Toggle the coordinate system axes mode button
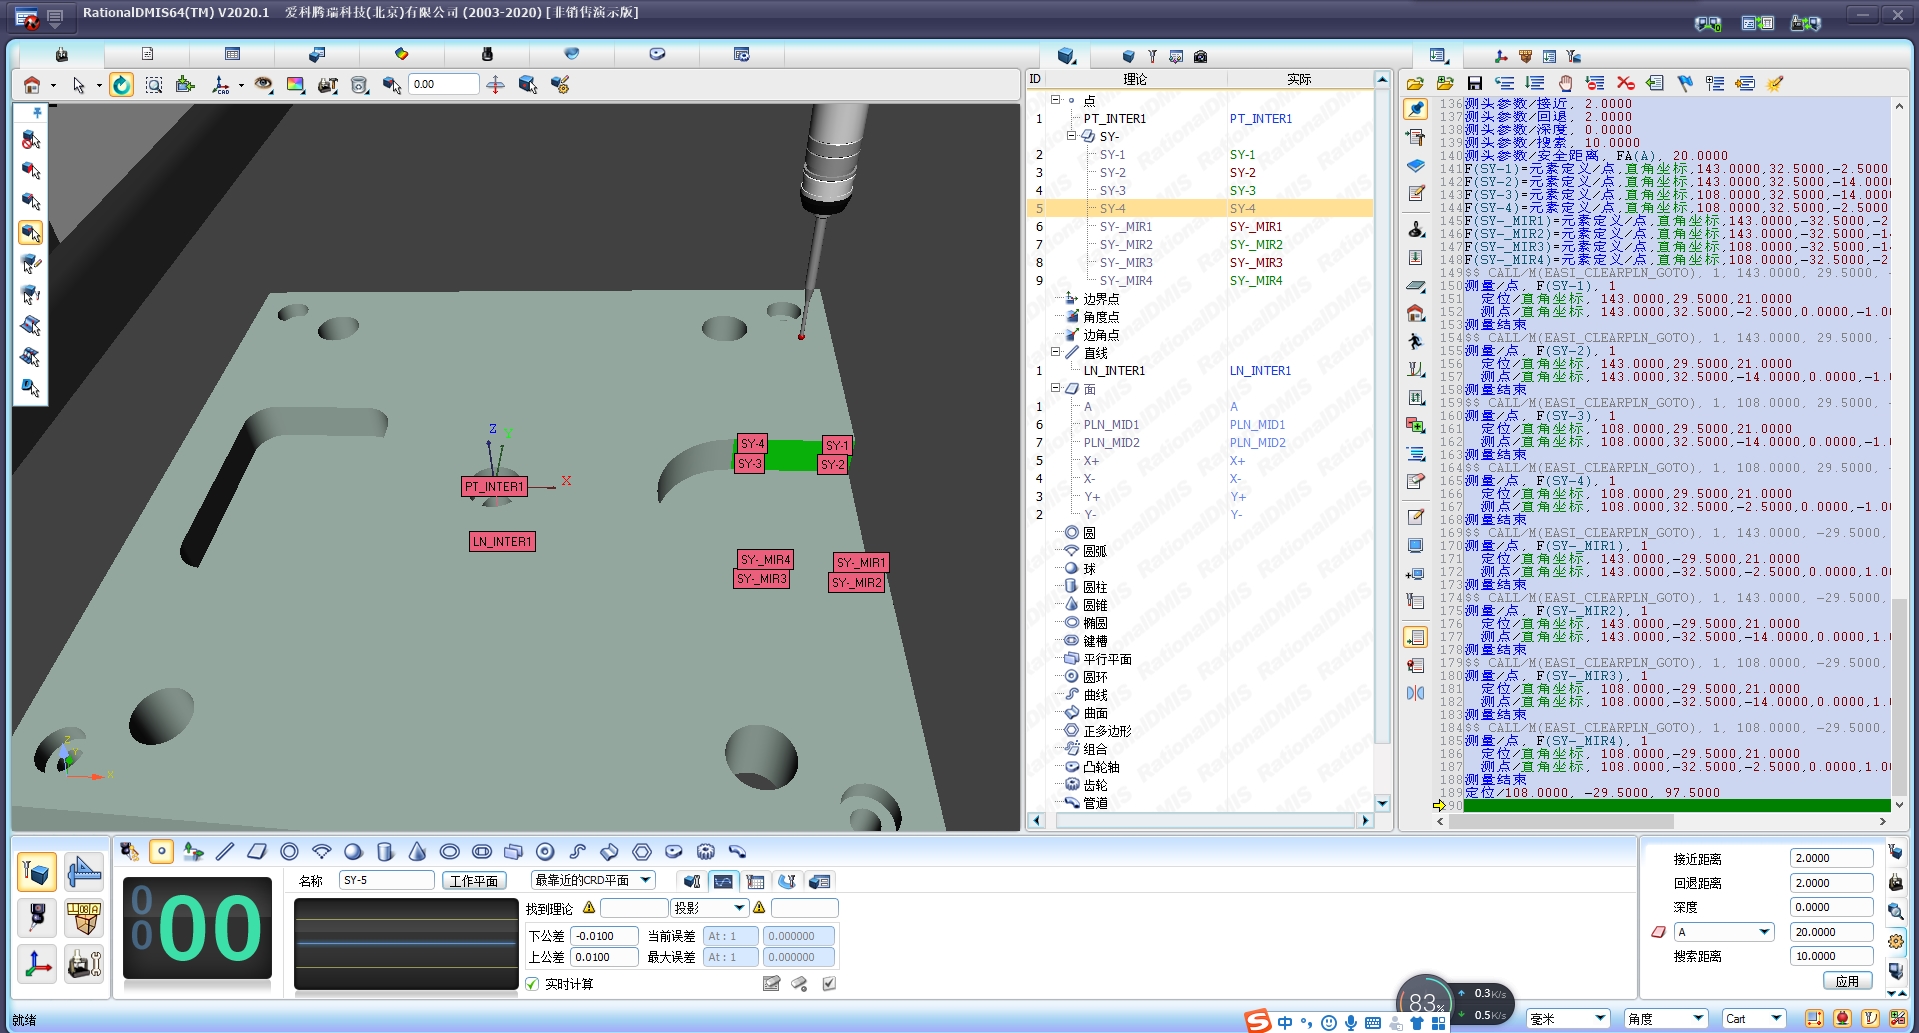This screenshot has width=1919, height=1033. point(37,965)
